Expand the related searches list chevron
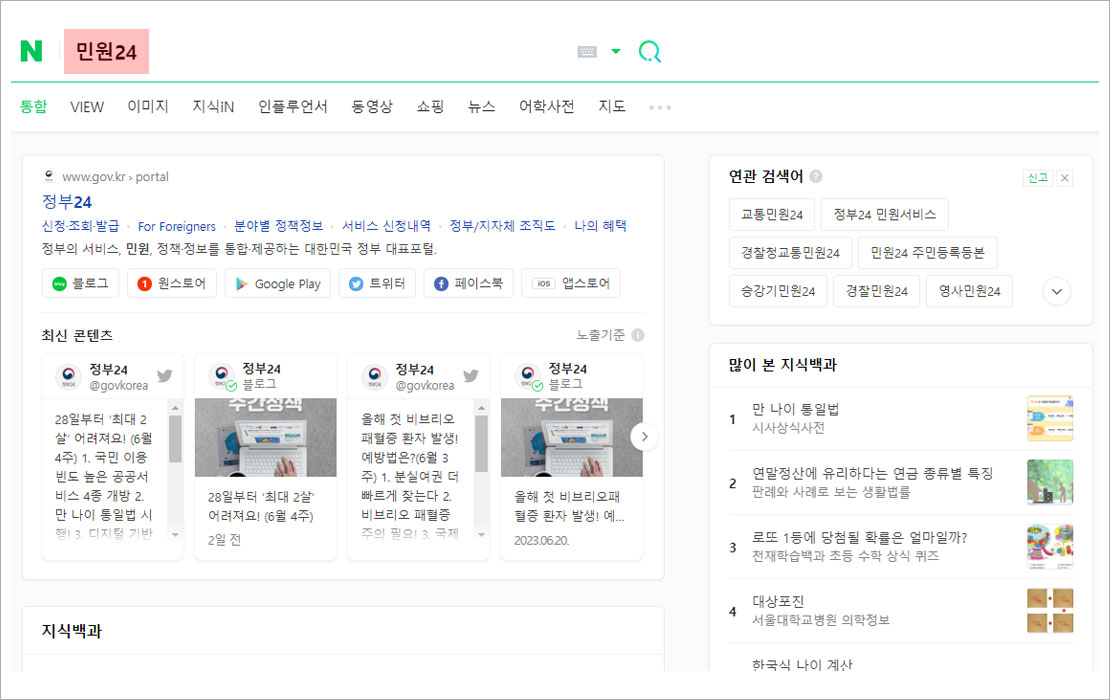Viewport: 1110px width, 700px height. pyautogui.click(x=1057, y=292)
